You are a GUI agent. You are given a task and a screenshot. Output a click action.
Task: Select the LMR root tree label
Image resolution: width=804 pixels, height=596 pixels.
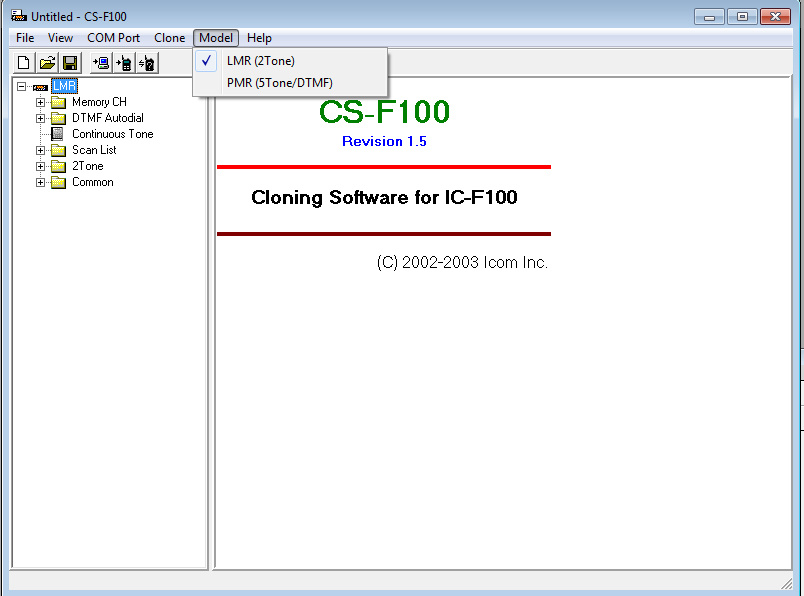click(64, 86)
